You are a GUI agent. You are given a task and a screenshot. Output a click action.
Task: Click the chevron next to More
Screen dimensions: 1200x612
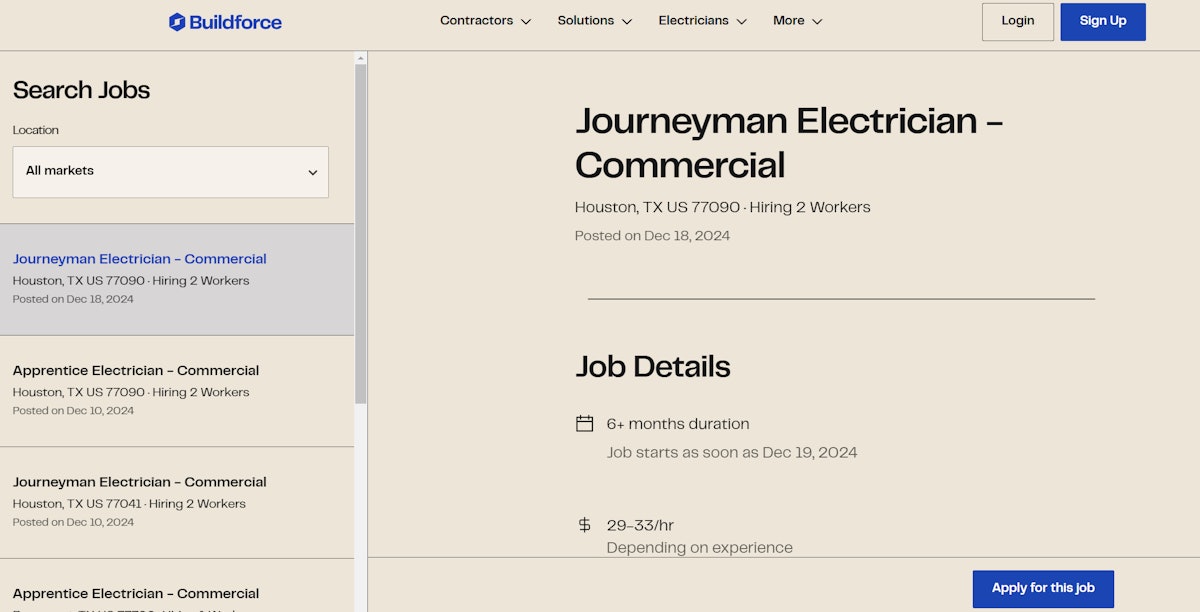pos(818,21)
